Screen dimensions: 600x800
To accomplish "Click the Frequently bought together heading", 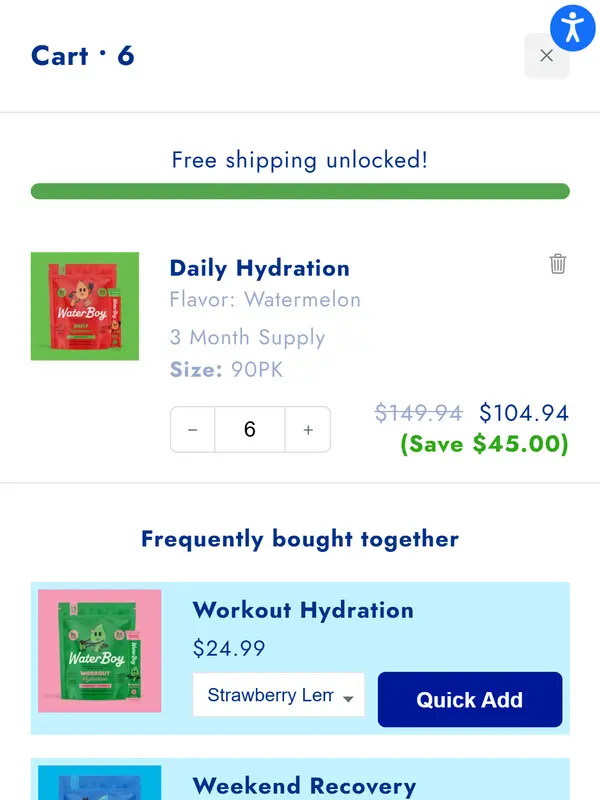I will tap(300, 540).
